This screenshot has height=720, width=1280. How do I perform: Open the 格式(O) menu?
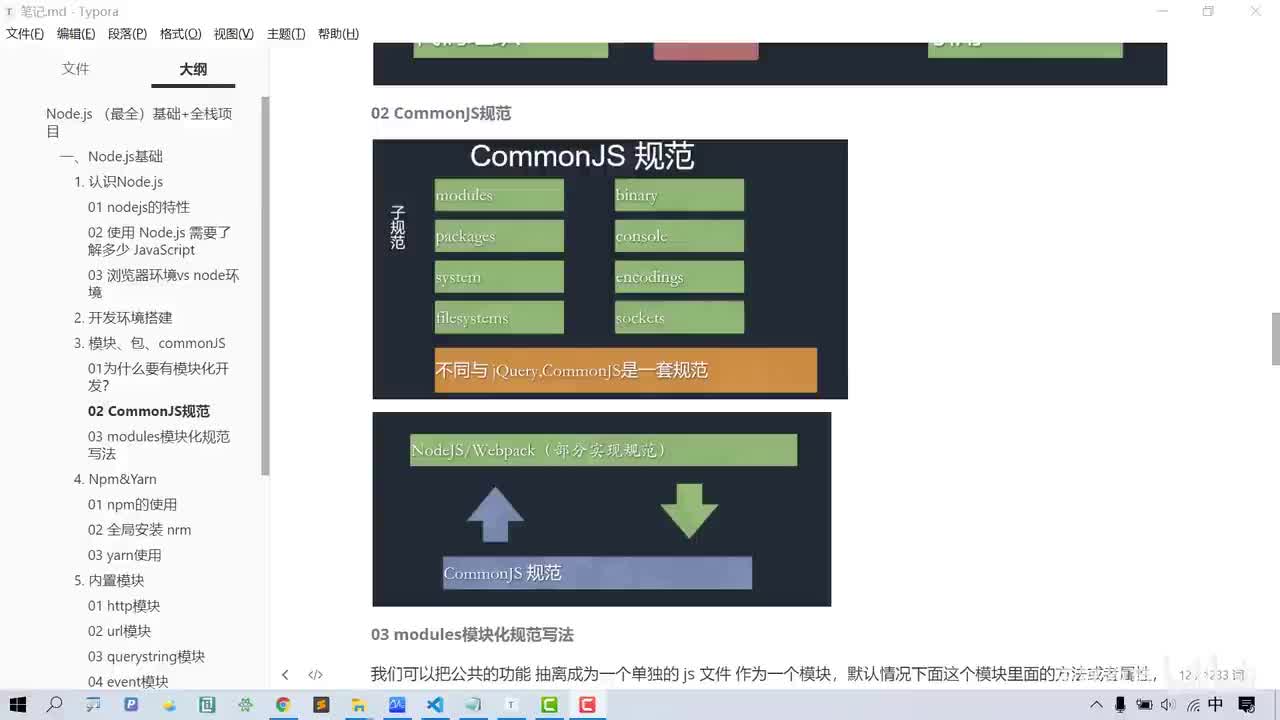(180, 34)
